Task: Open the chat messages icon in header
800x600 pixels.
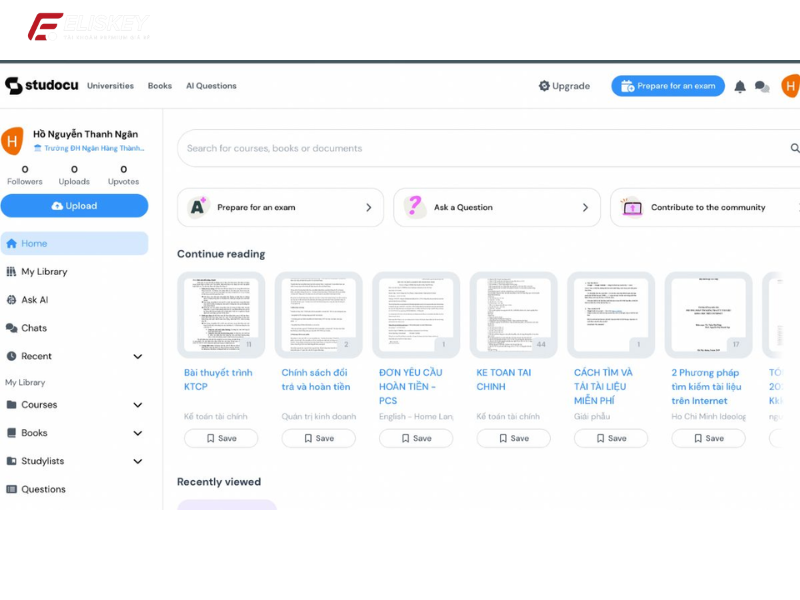Action: click(762, 86)
